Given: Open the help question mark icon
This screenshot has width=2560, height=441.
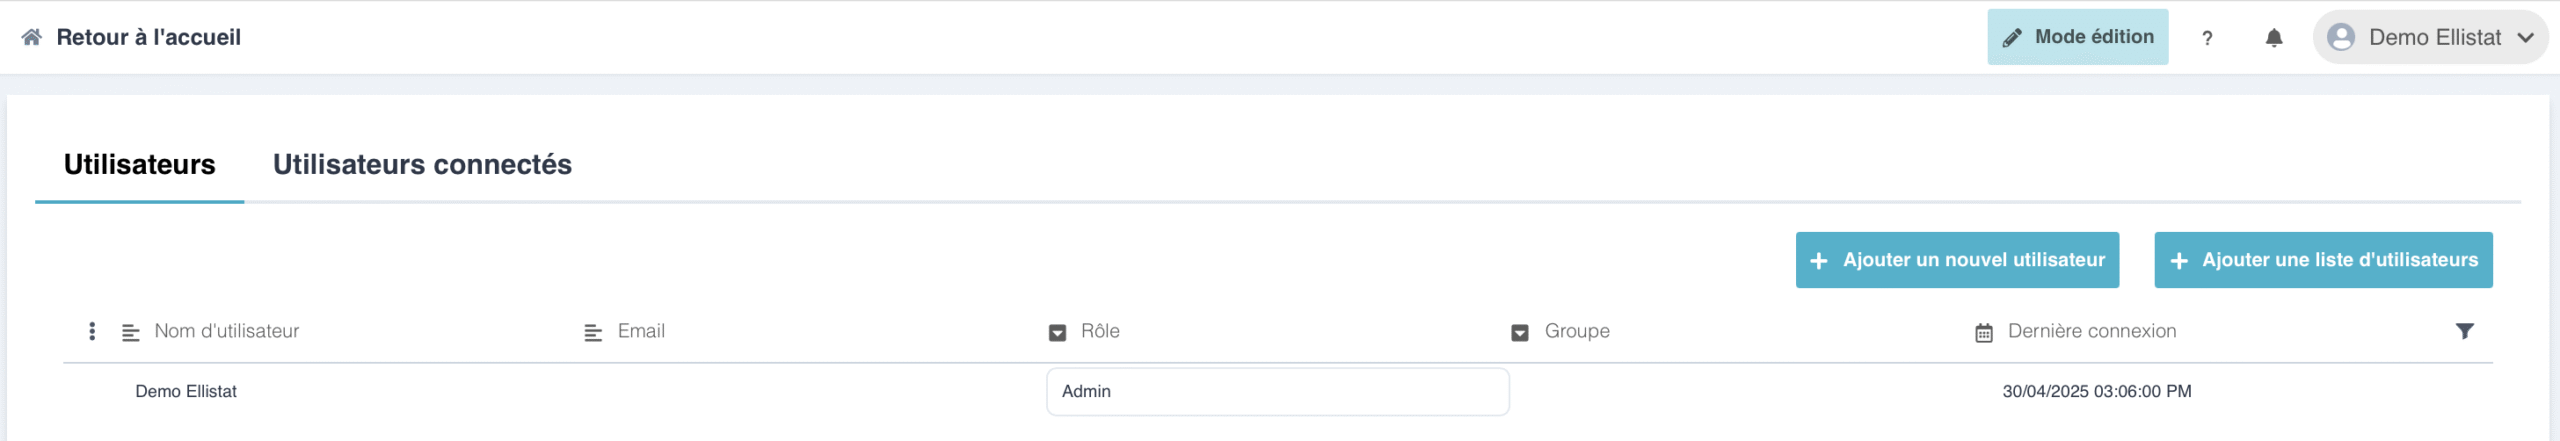Looking at the screenshot, I should point(2207,38).
